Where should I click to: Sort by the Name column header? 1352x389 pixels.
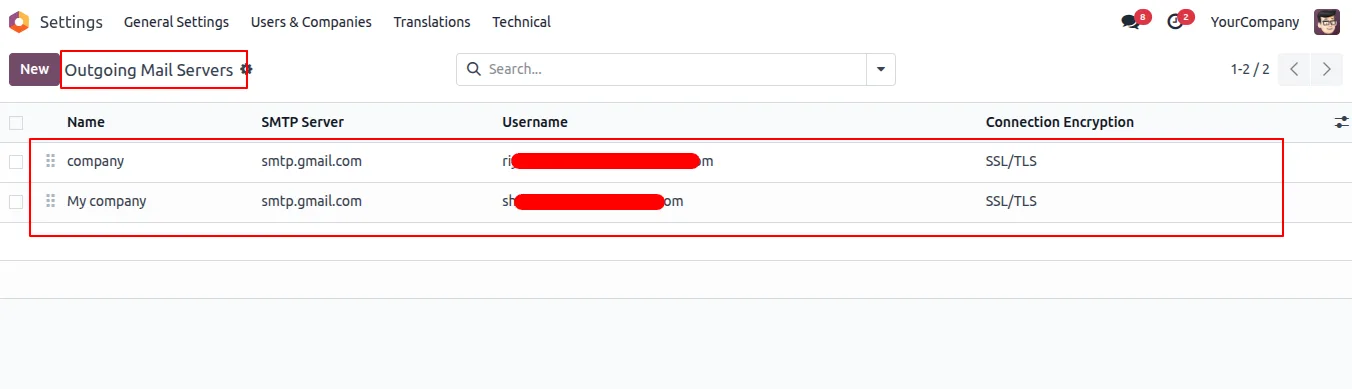(x=86, y=122)
